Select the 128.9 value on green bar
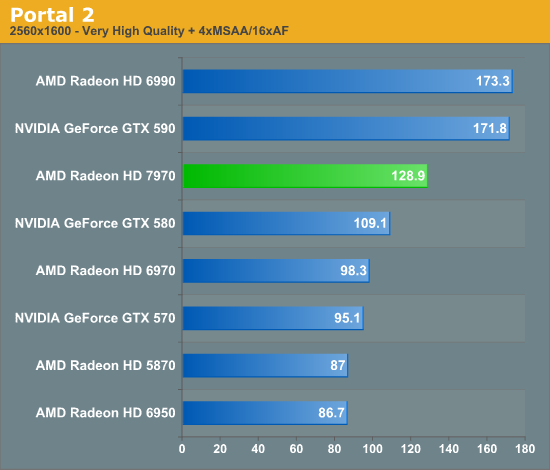The image size is (550, 470). pyautogui.click(x=408, y=176)
